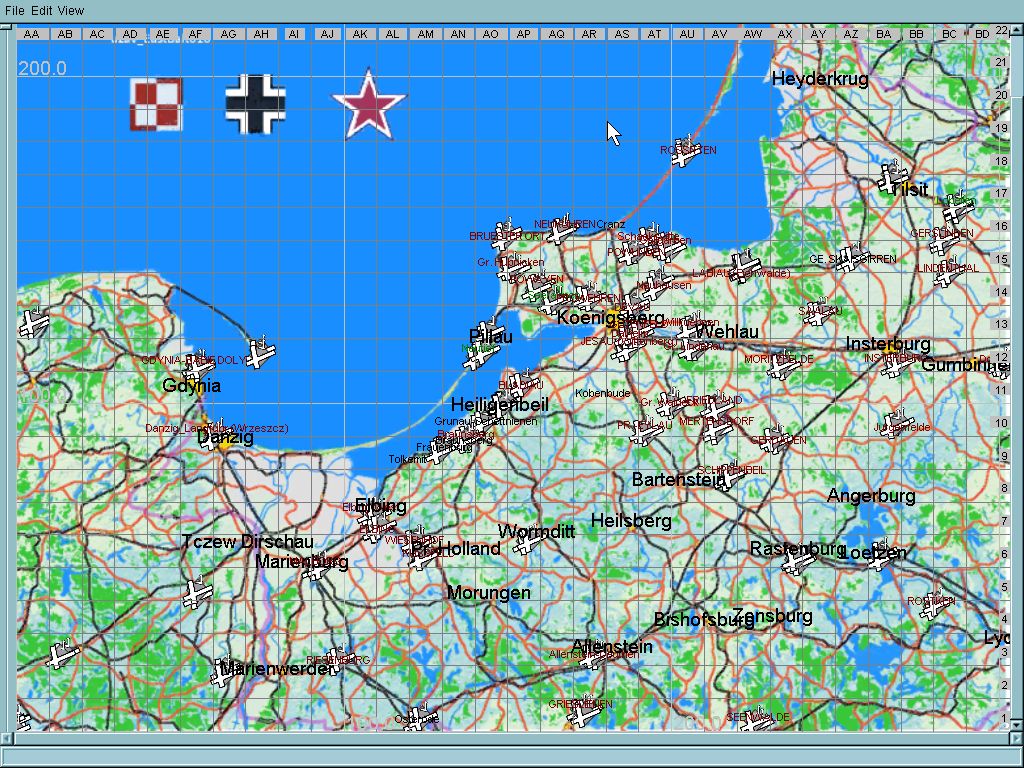Click the Juergenfelde airfield icon
The height and width of the screenshot is (768, 1024).
(x=898, y=424)
